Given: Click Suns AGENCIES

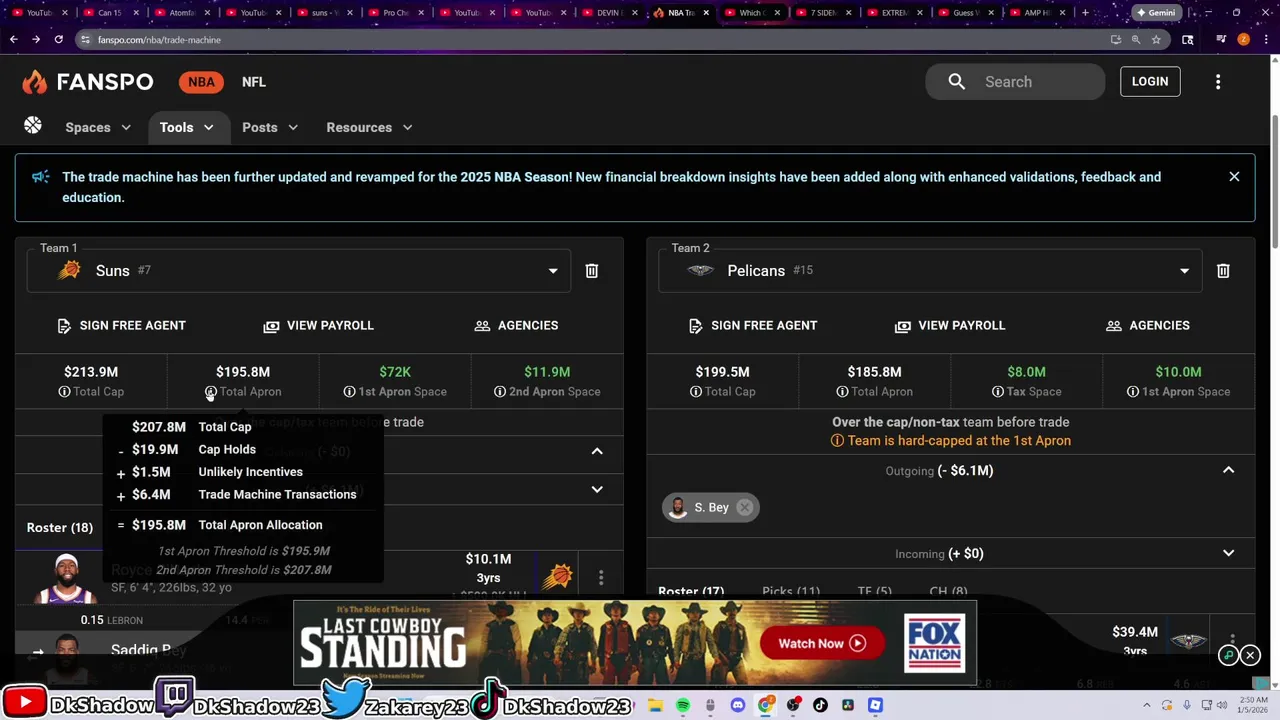Looking at the screenshot, I should pyautogui.click(x=516, y=325).
